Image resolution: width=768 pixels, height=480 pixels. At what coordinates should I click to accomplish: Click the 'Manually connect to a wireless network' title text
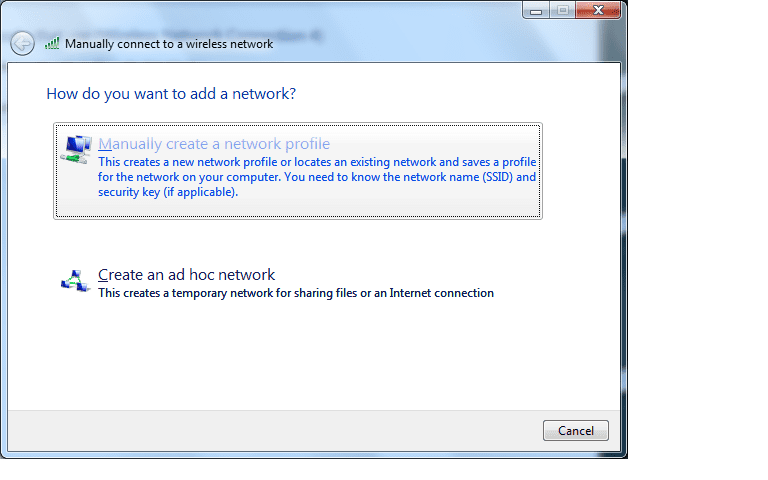(169, 44)
